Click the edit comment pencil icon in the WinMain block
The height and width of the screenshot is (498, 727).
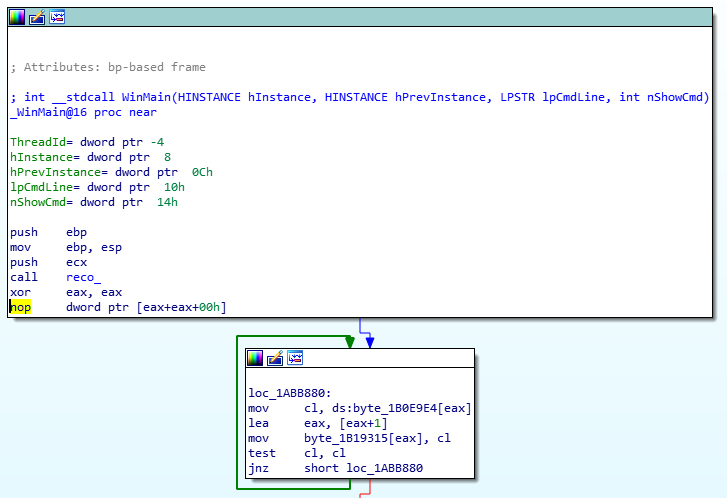pyautogui.click(x=37, y=17)
